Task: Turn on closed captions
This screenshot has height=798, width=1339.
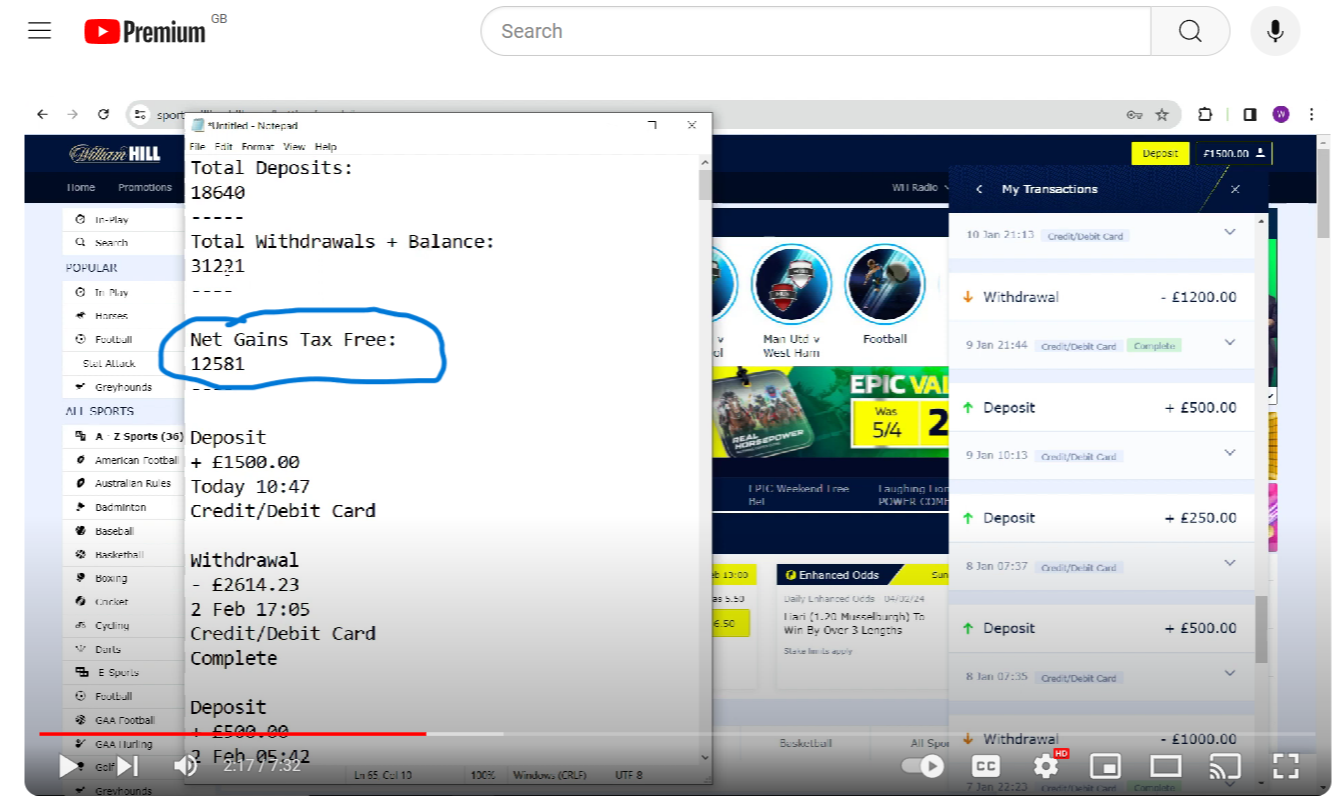Action: coord(986,766)
